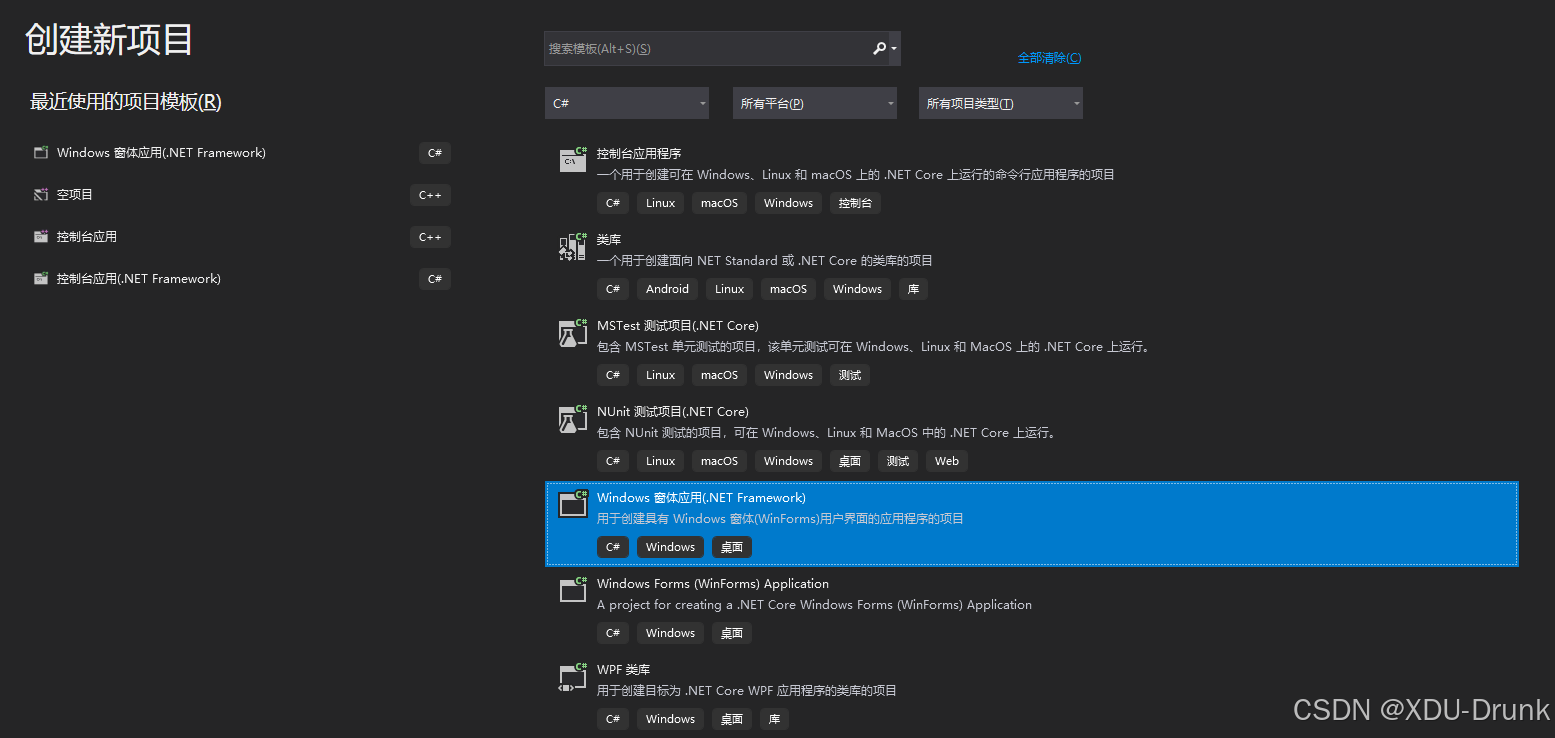Click the C++ badge beside 空项目
Viewport: 1555px width, 738px height.
(x=430, y=195)
